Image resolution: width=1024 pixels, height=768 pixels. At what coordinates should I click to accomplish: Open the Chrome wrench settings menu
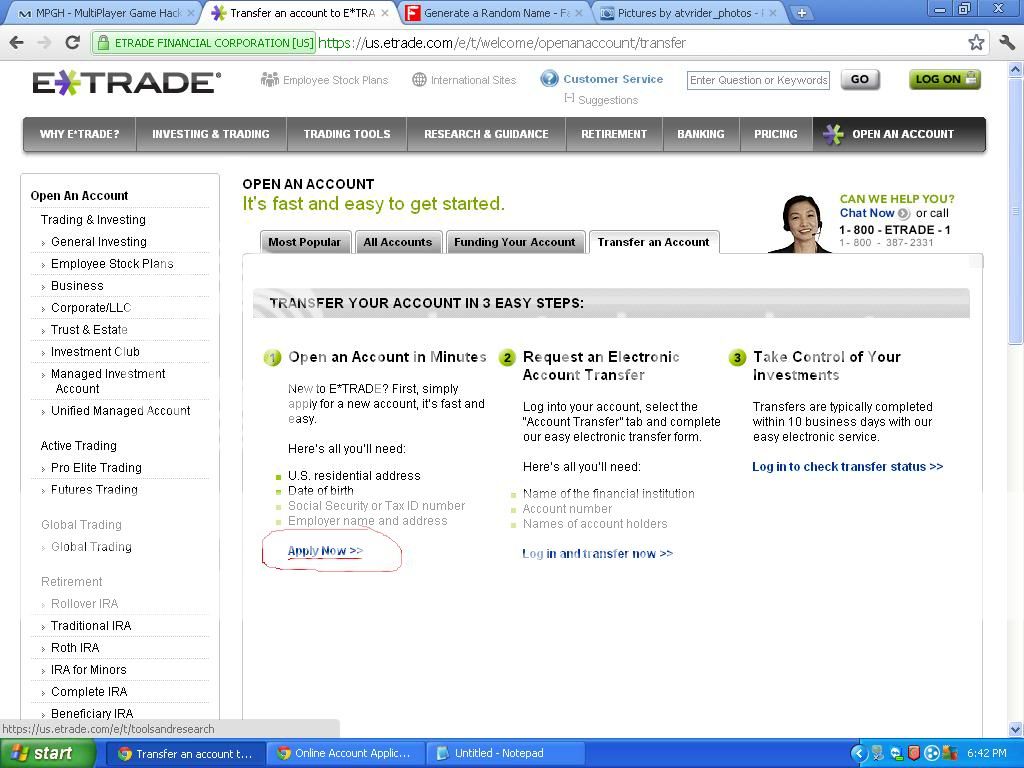1008,43
